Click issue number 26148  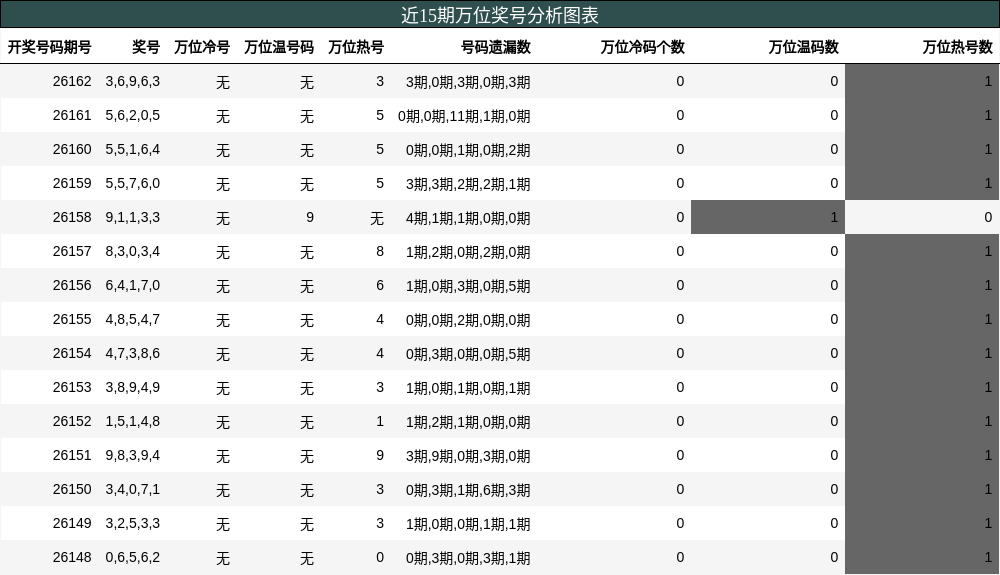click(72, 557)
